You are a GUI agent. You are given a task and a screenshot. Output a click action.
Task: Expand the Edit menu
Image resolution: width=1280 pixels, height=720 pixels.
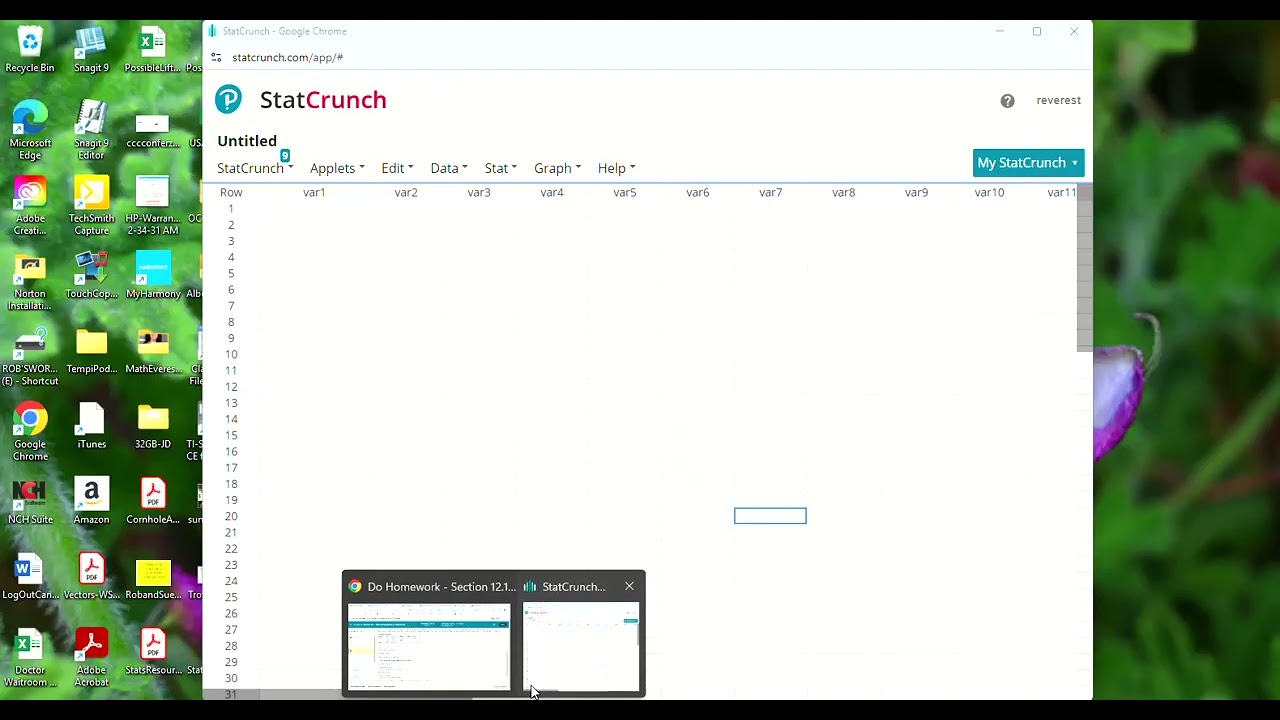pyautogui.click(x=397, y=168)
